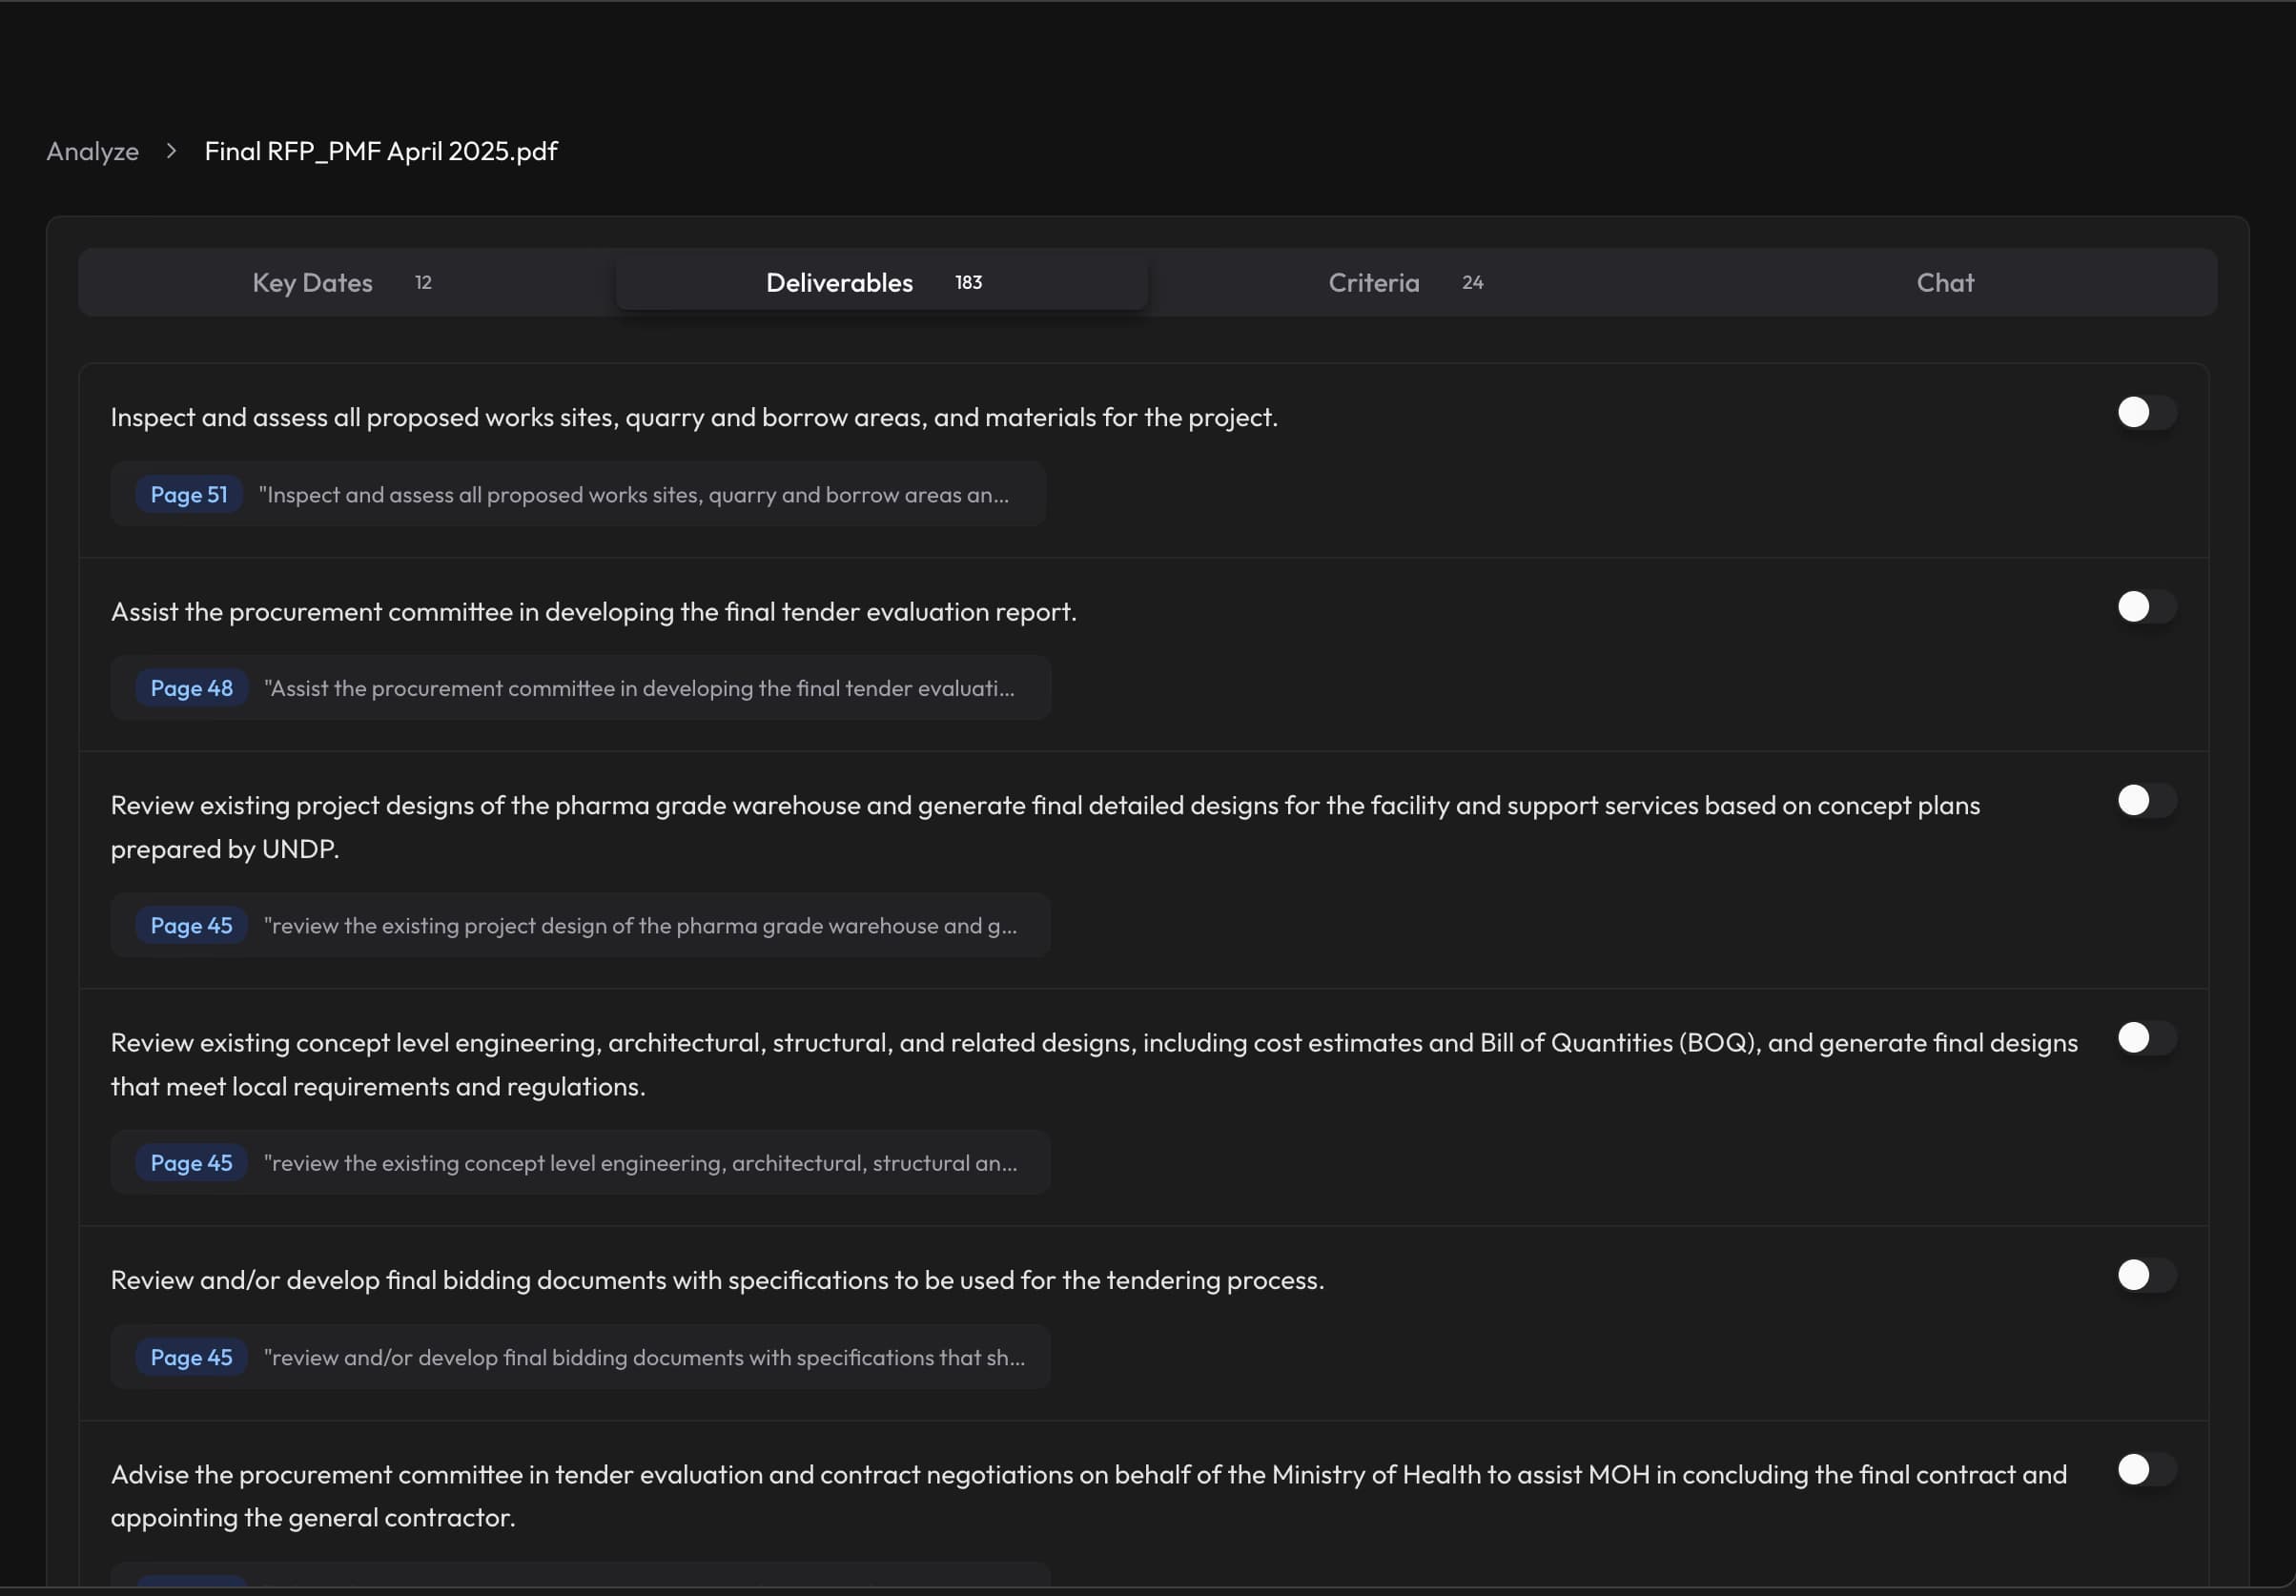Switch on the 'pharma grade warehouse' deliverable toggle
This screenshot has width=2296, height=1596.
tap(2145, 800)
